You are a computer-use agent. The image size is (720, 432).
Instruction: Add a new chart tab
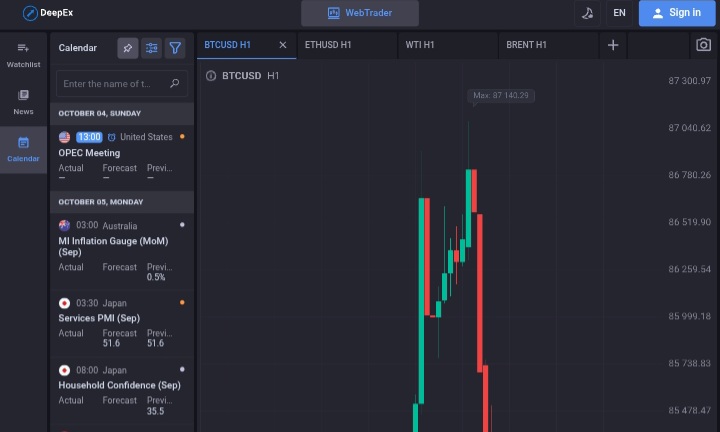[613, 45]
